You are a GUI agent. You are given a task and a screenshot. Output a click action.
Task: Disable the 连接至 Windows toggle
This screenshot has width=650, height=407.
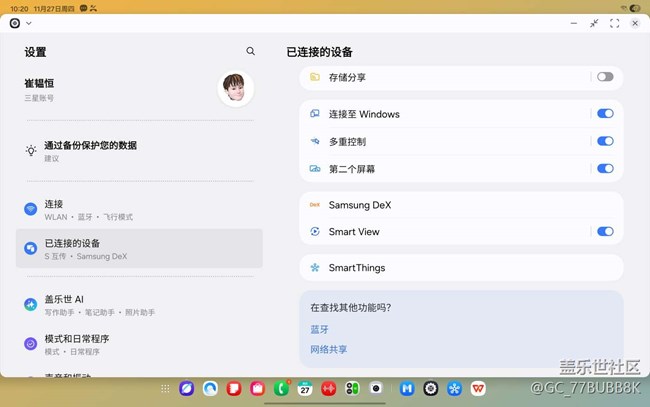point(604,114)
